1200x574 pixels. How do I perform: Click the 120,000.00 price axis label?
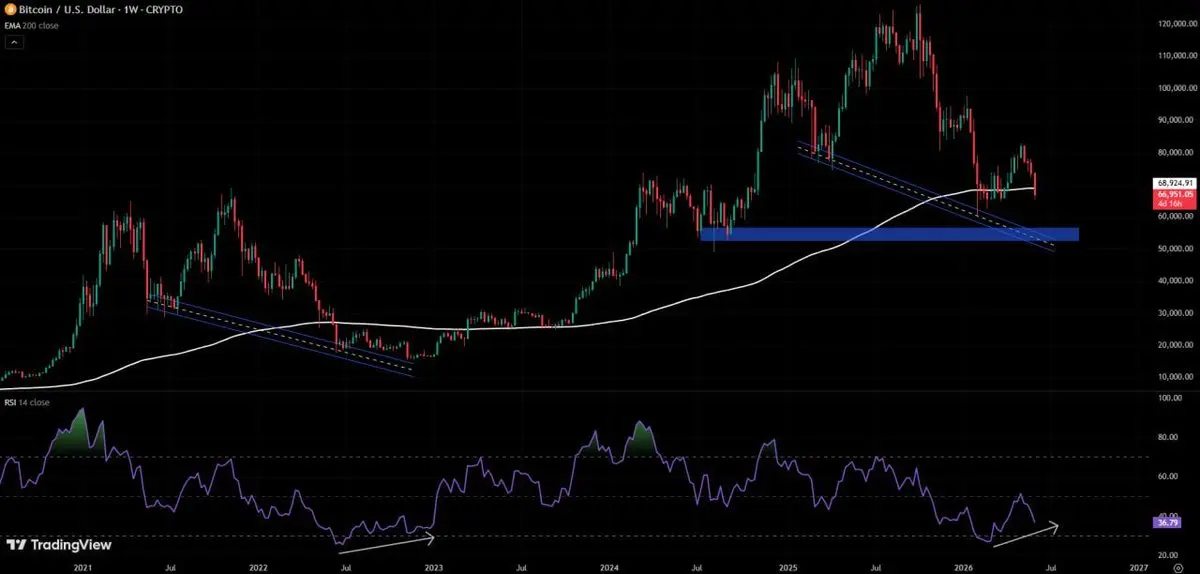tap(1177, 23)
